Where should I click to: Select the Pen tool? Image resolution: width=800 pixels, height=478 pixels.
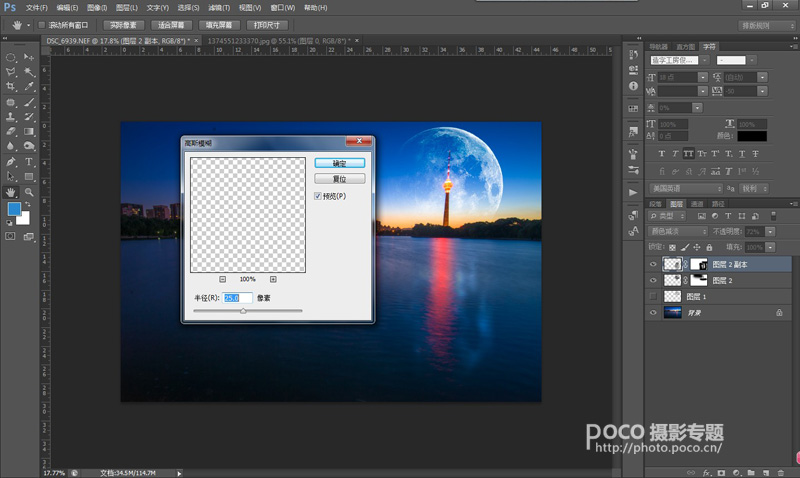[x=11, y=162]
